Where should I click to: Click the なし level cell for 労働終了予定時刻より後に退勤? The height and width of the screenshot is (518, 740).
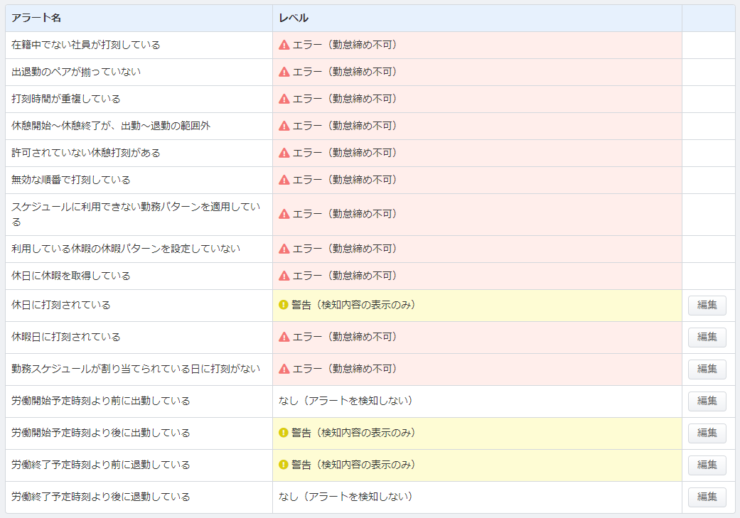click(x=477, y=497)
